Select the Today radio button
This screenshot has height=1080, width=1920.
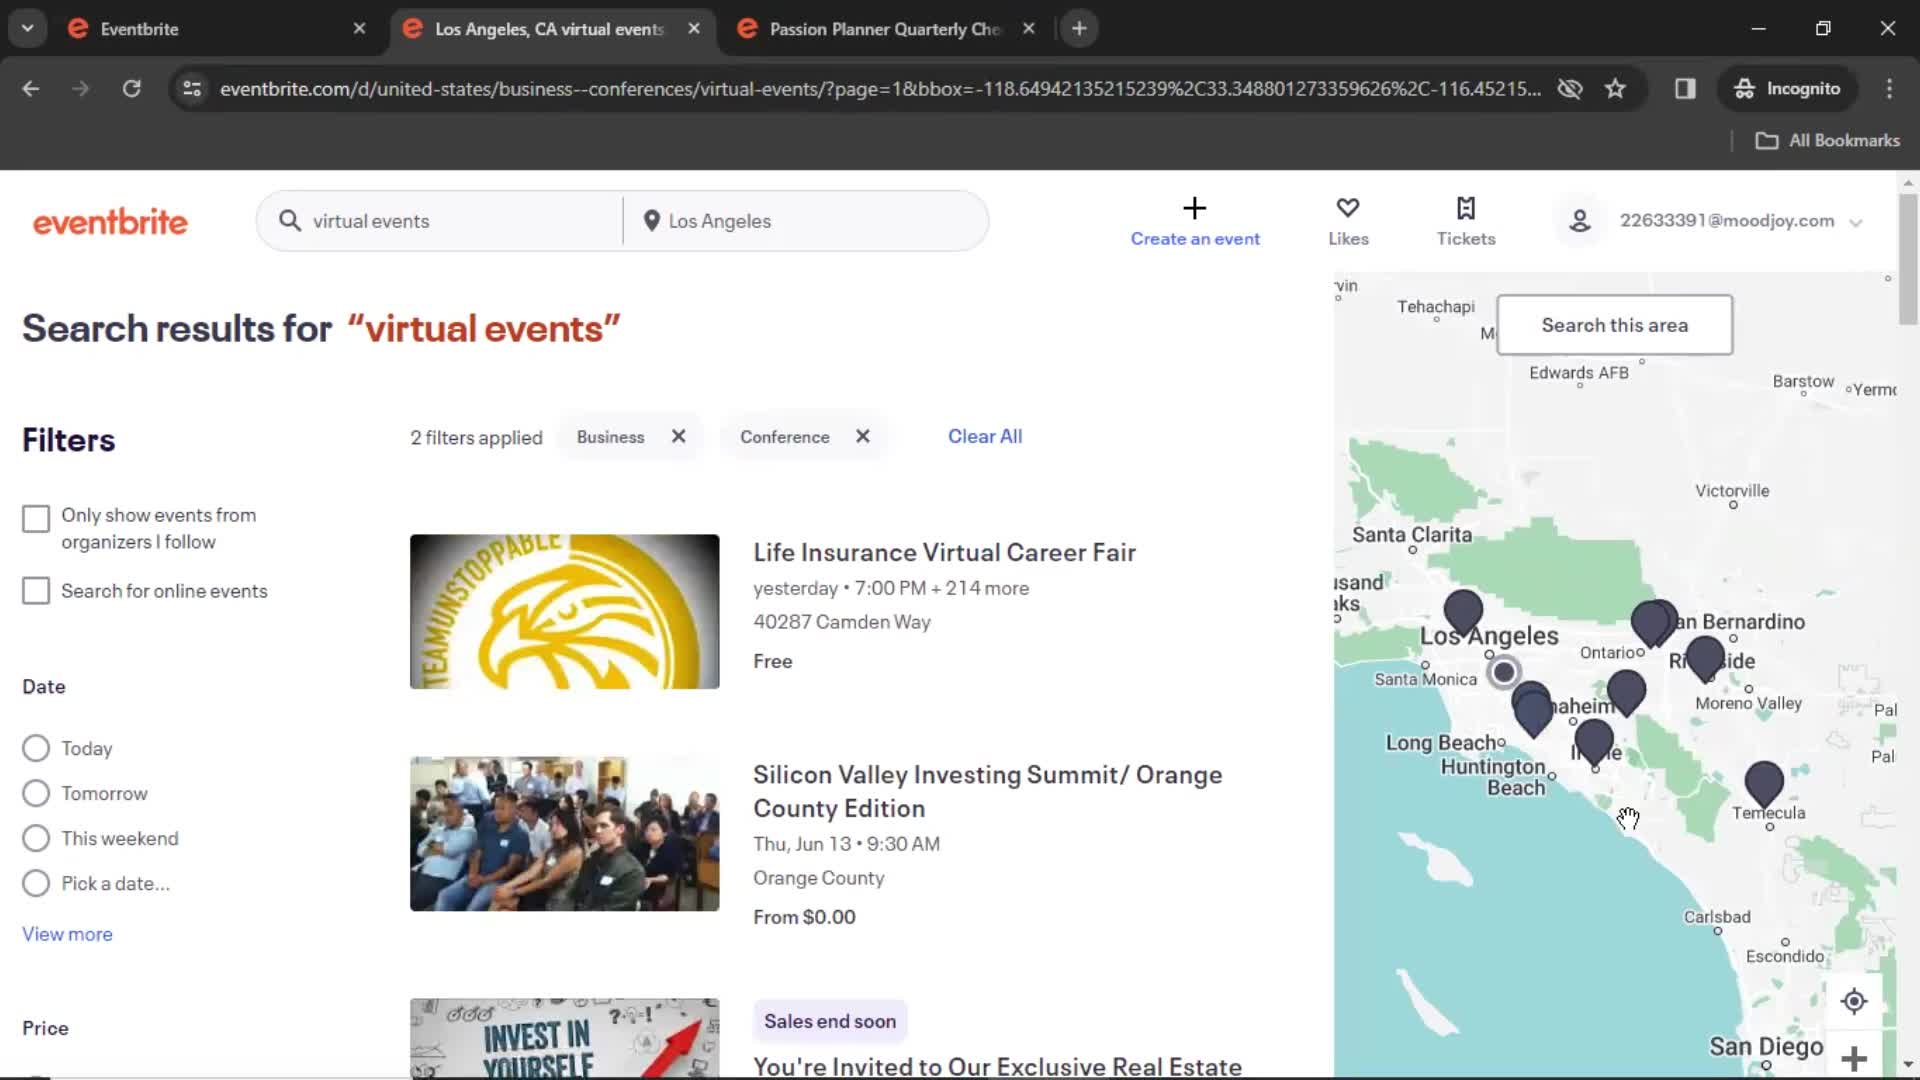36,748
